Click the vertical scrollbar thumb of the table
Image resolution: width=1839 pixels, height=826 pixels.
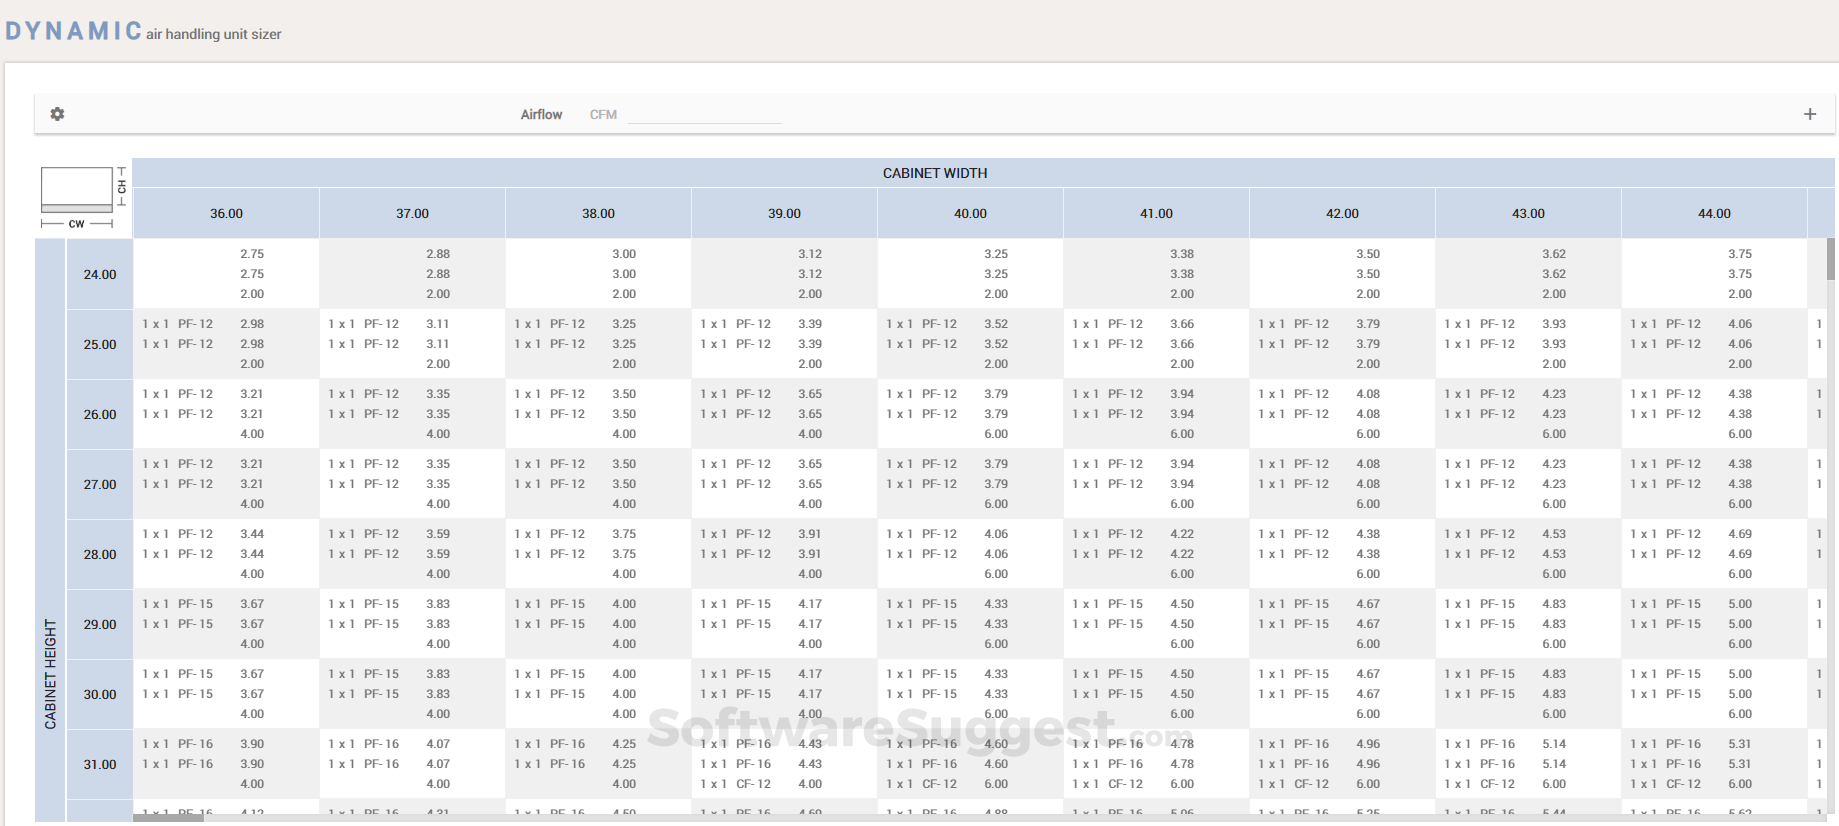coord(1831,259)
